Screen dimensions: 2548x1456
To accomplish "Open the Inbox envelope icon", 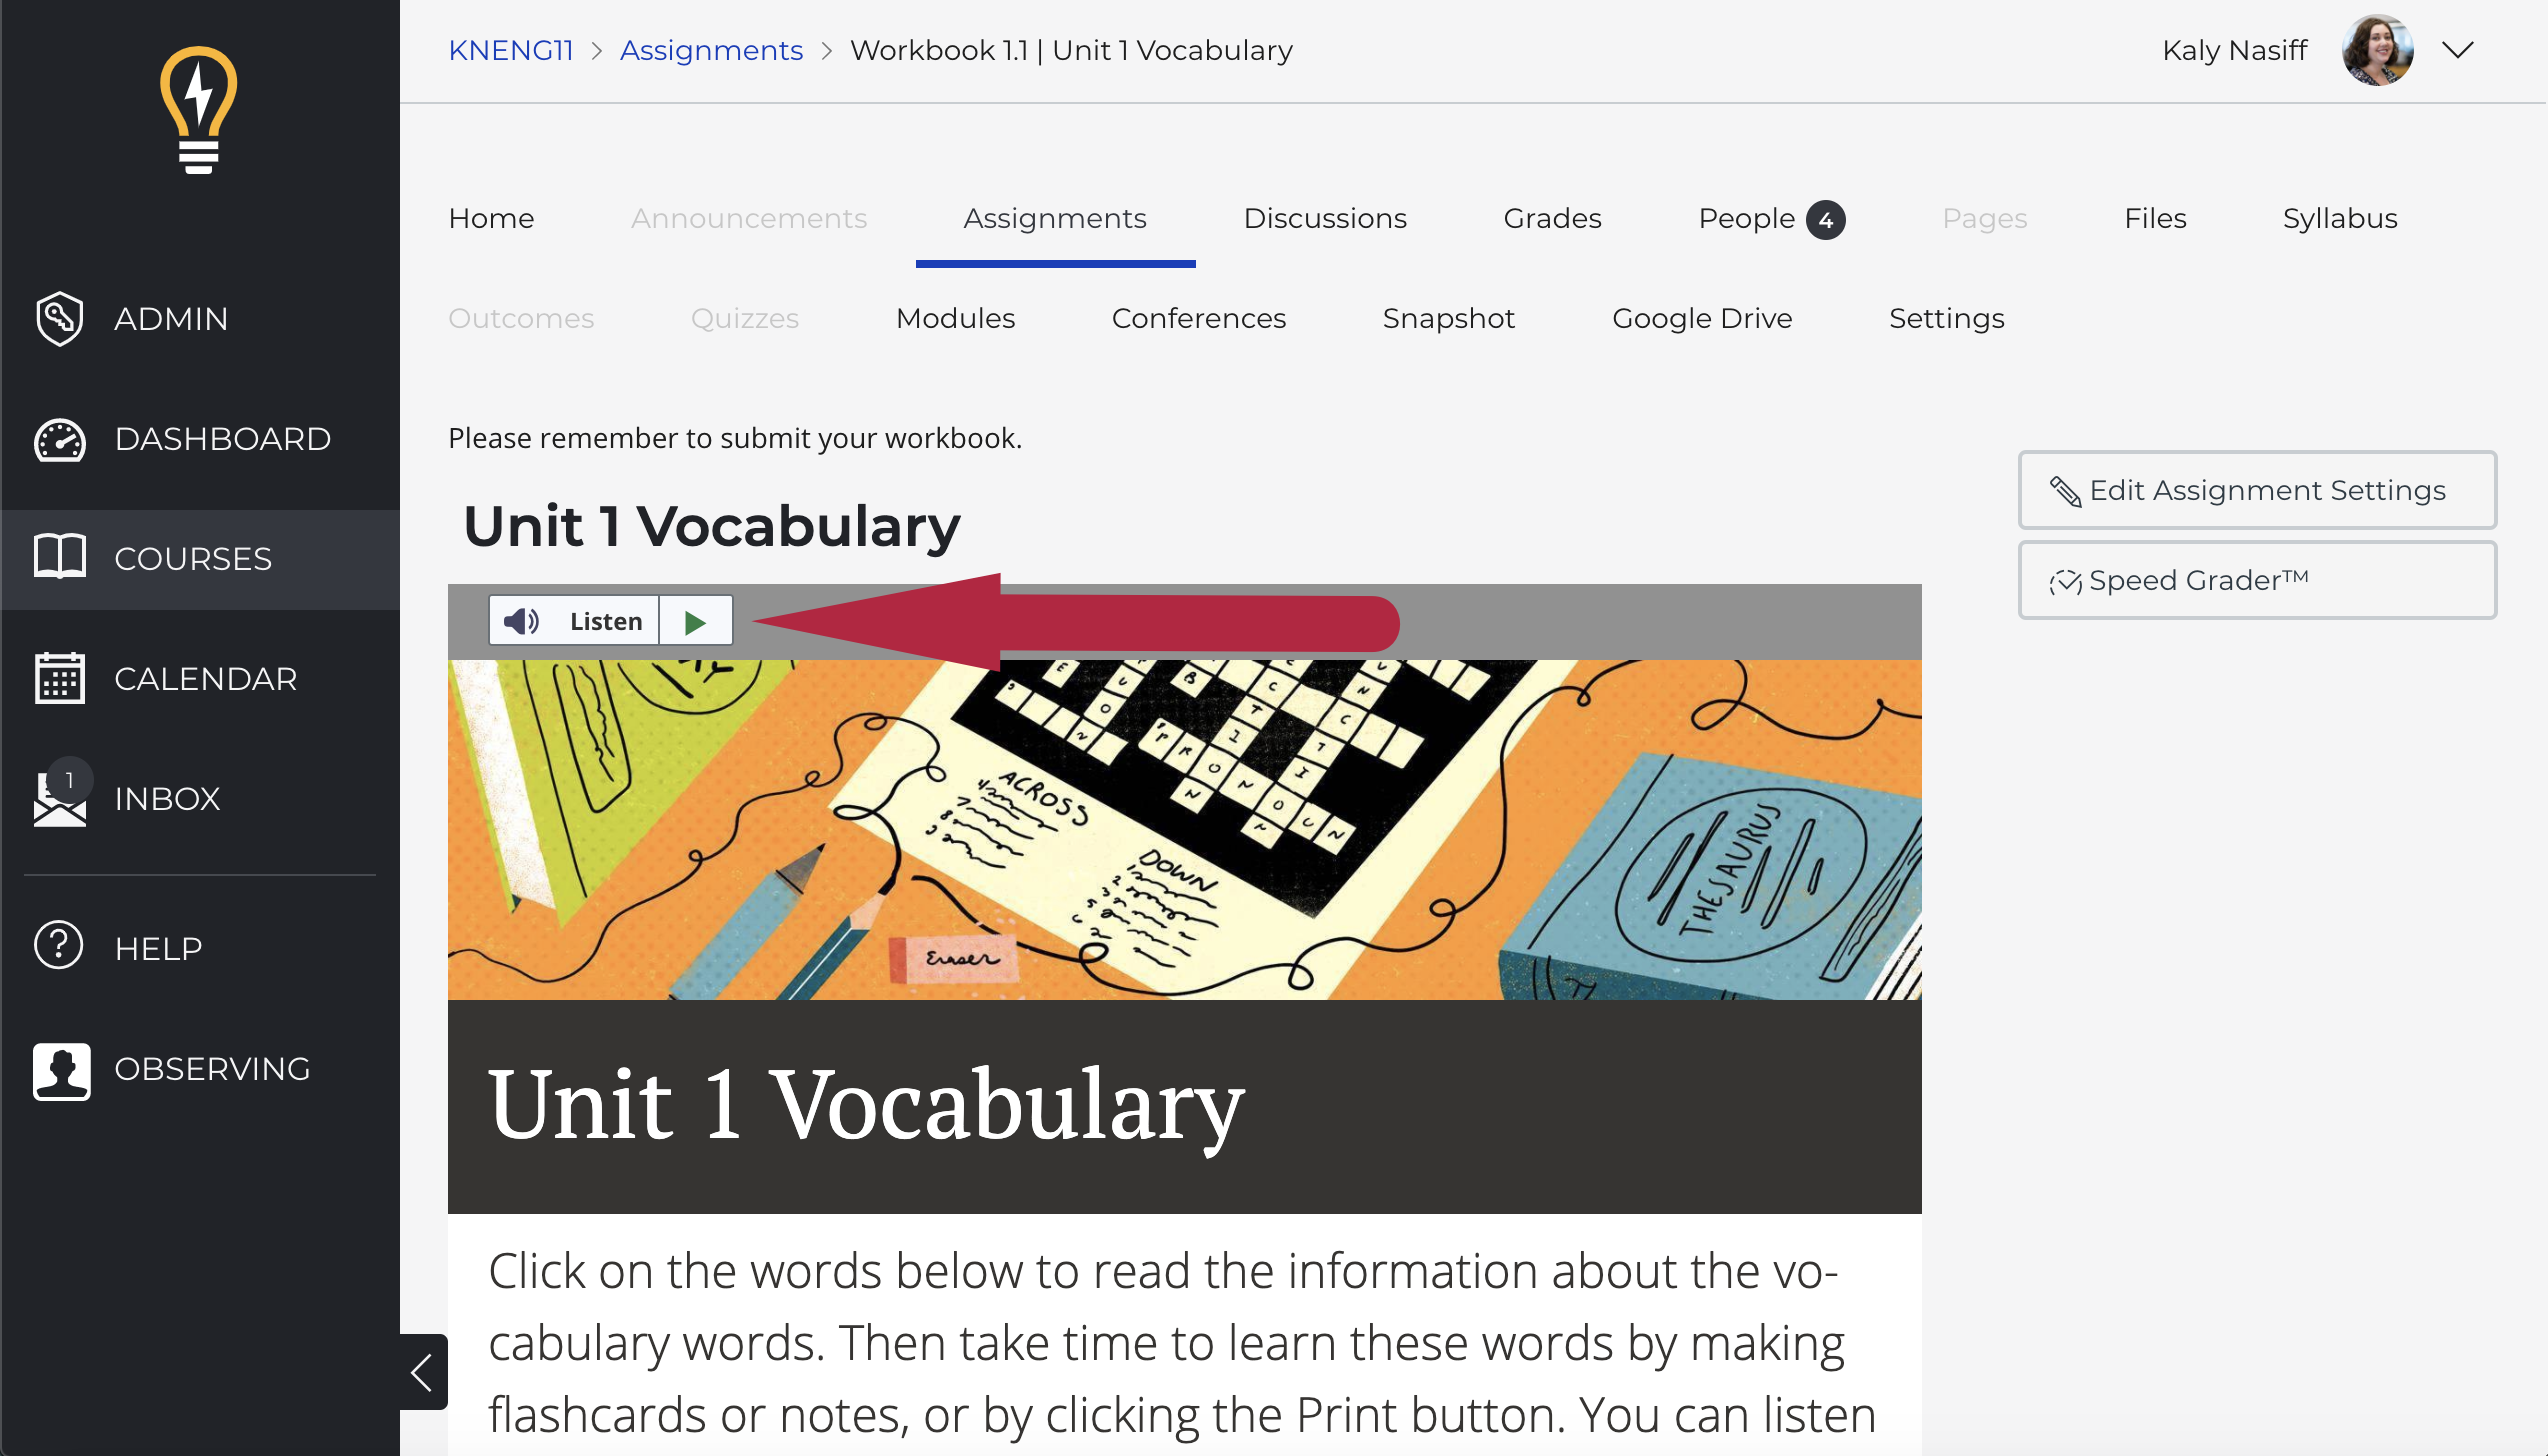I will click(x=60, y=797).
